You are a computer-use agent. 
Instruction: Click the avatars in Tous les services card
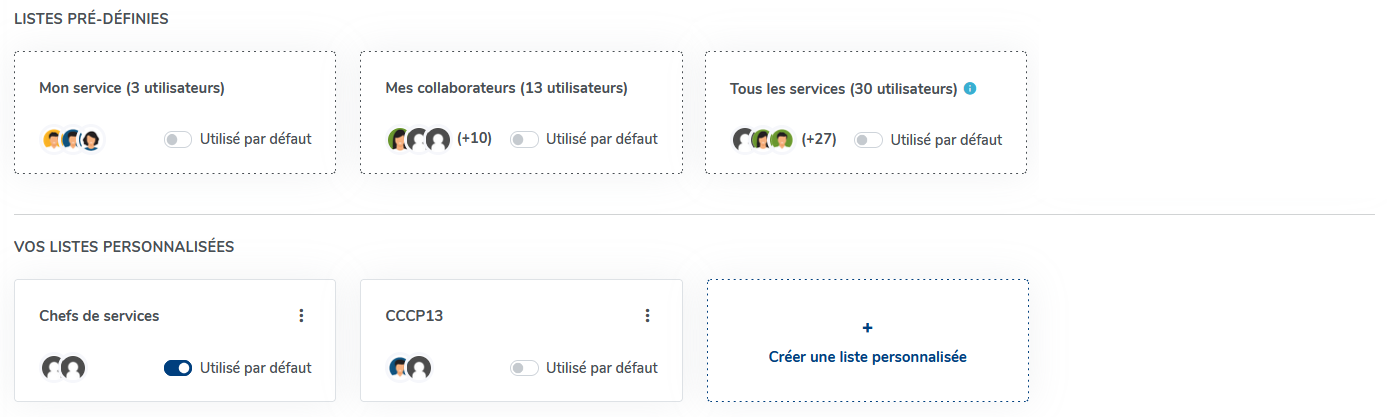(763, 140)
